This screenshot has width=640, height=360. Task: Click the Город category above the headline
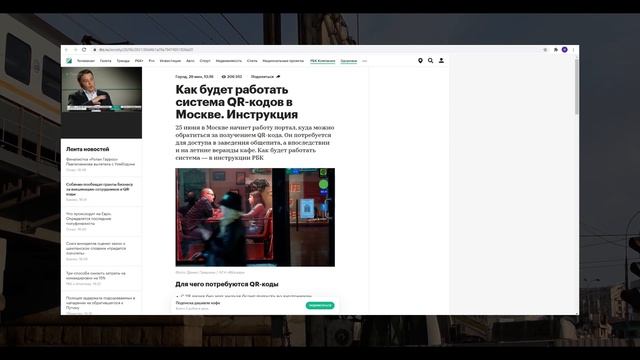181,77
